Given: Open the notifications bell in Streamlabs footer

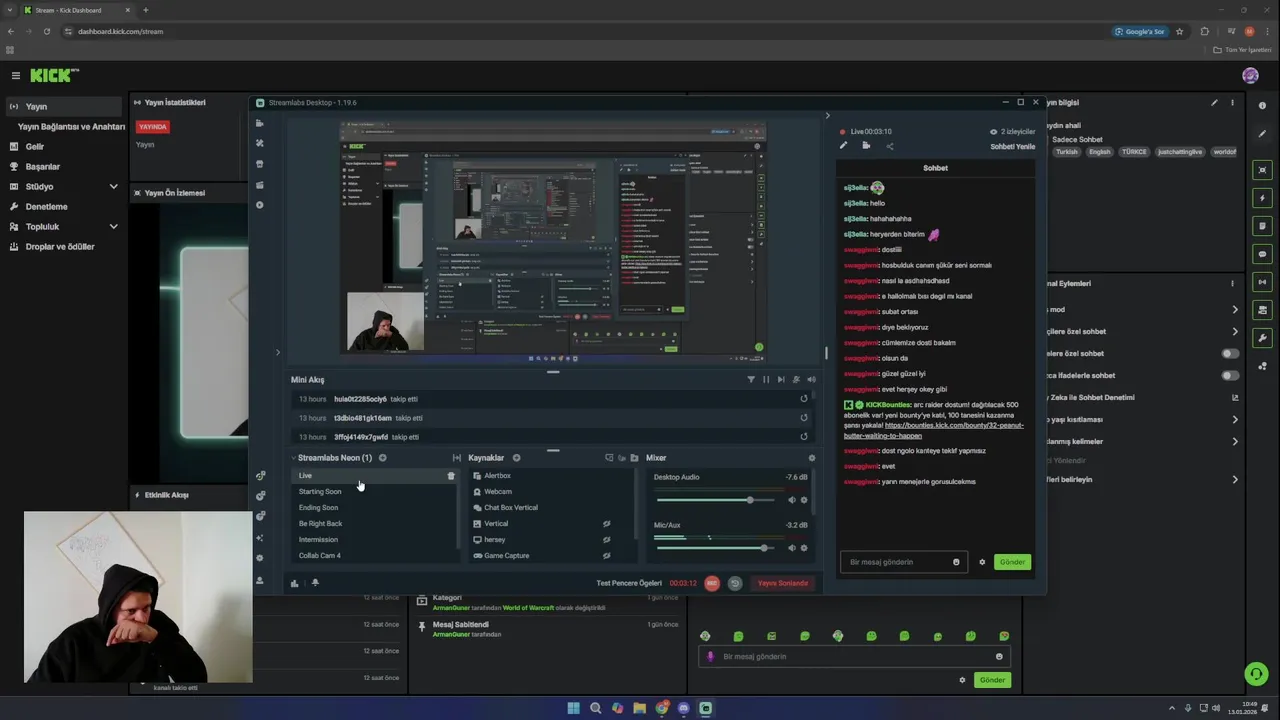Looking at the screenshot, I should pos(315,583).
